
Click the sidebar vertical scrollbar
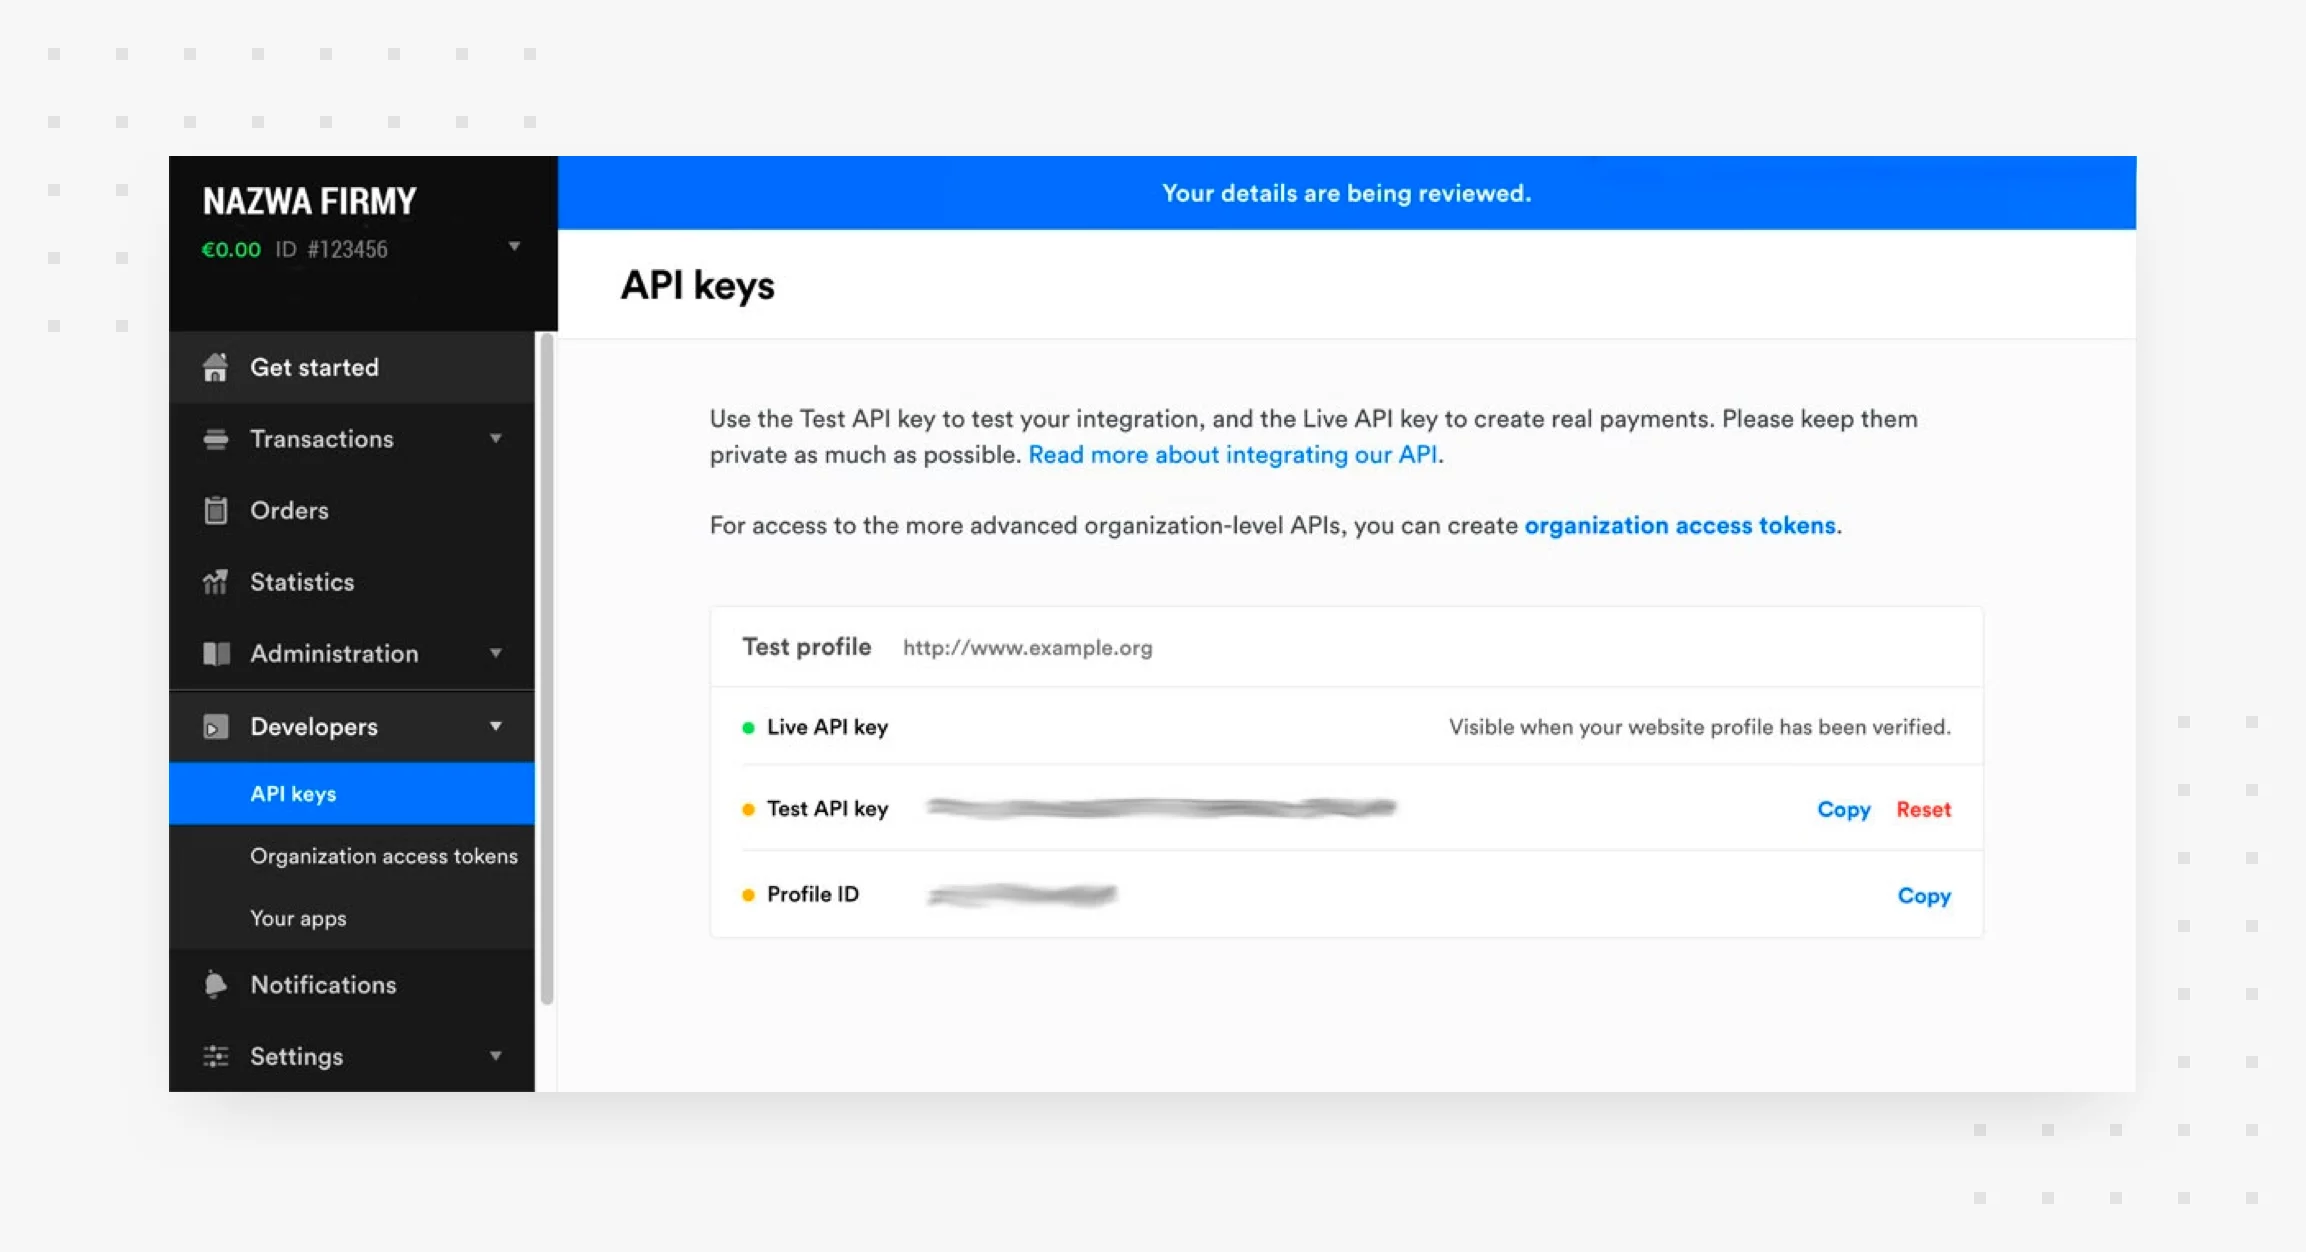[546, 670]
